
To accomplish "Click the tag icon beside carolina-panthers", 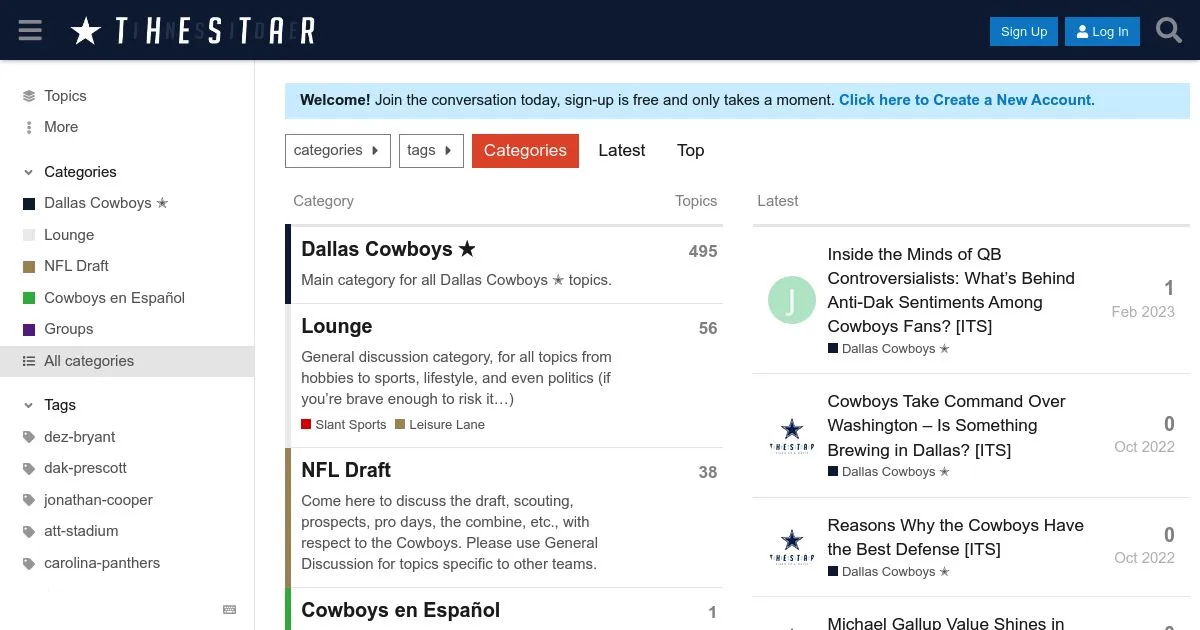I will click(x=29, y=563).
